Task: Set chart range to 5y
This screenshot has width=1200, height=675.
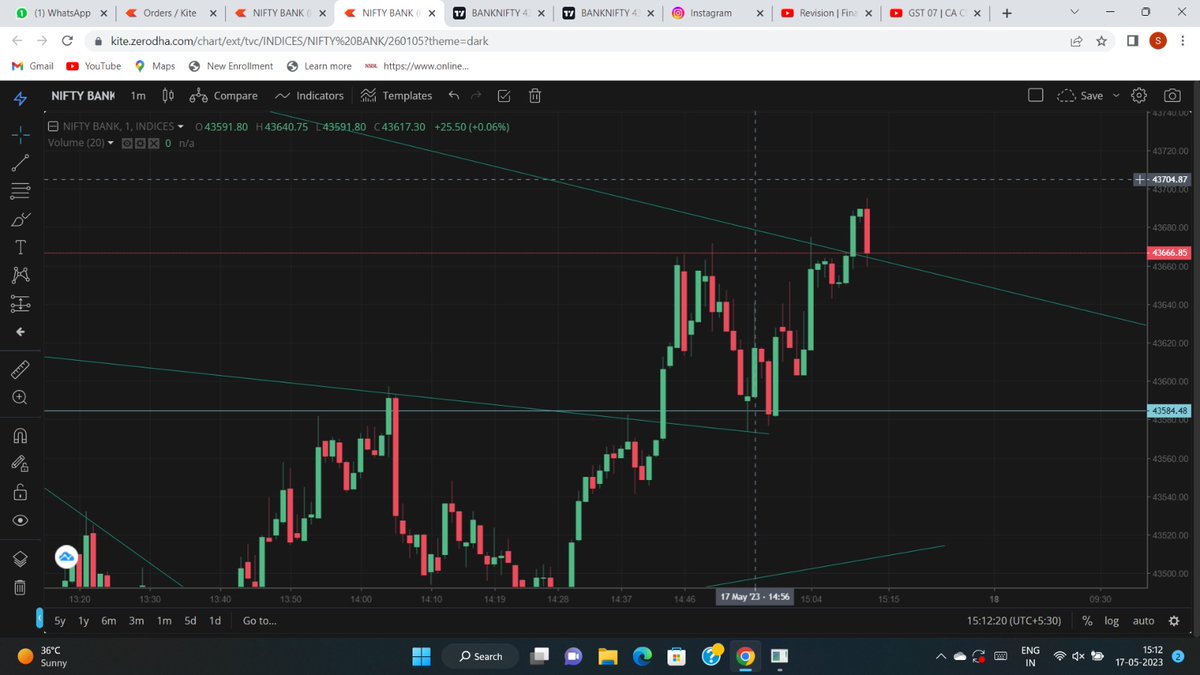Action: [x=60, y=621]
